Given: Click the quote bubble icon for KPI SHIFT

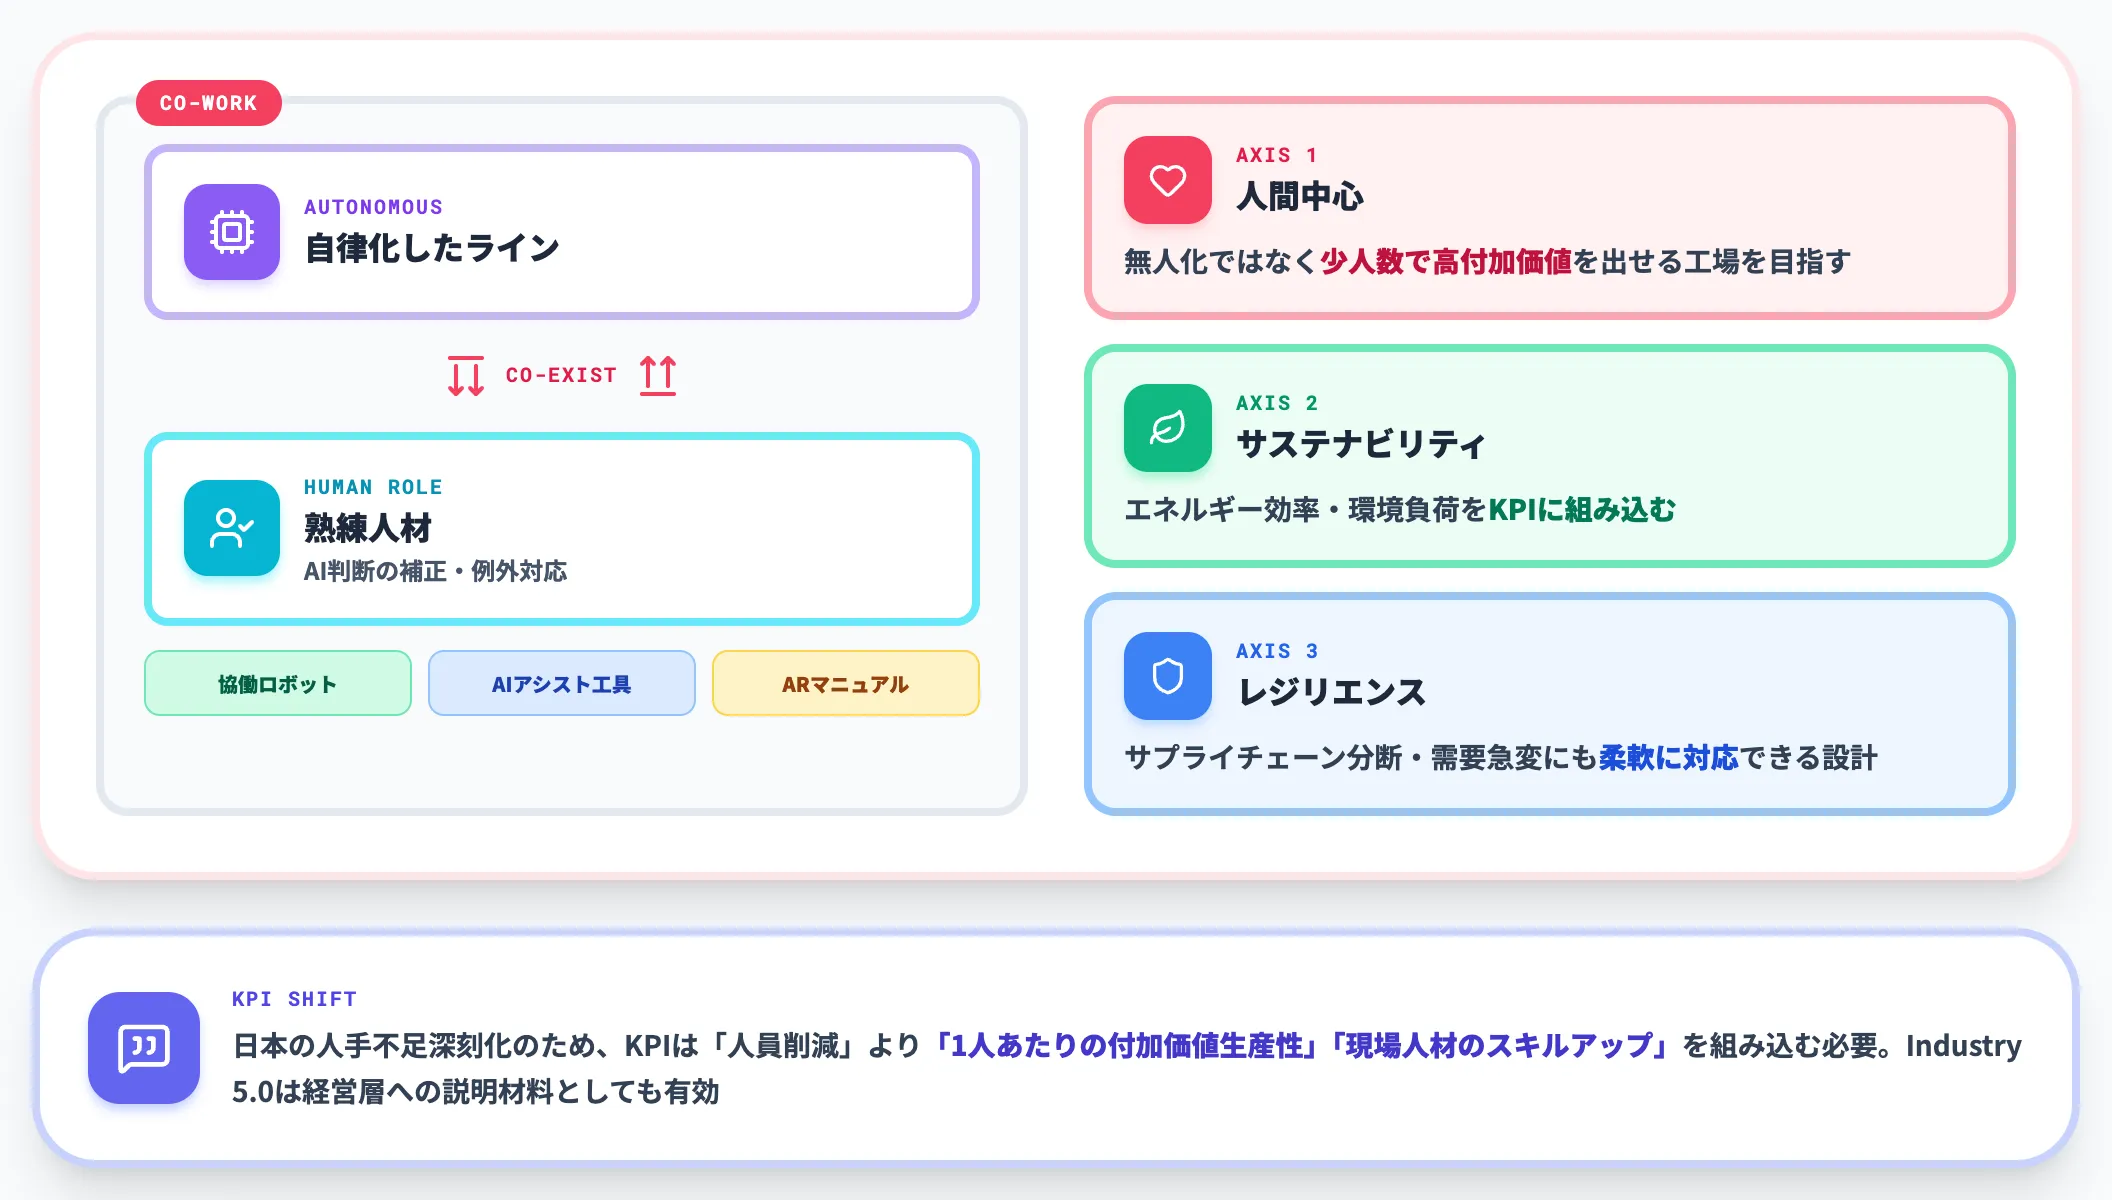Looking at the screenshot, I should [x=144, y=1048].
